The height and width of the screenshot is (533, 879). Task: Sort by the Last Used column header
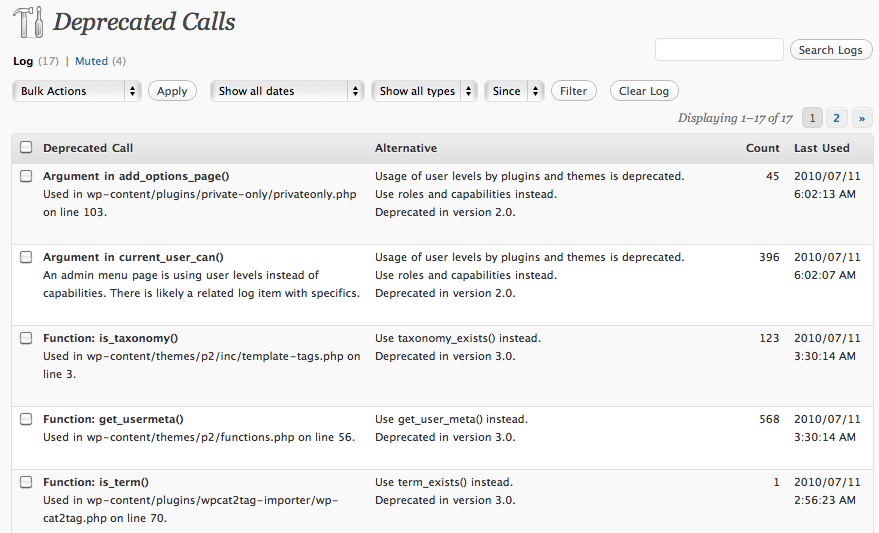click(821, 148)
